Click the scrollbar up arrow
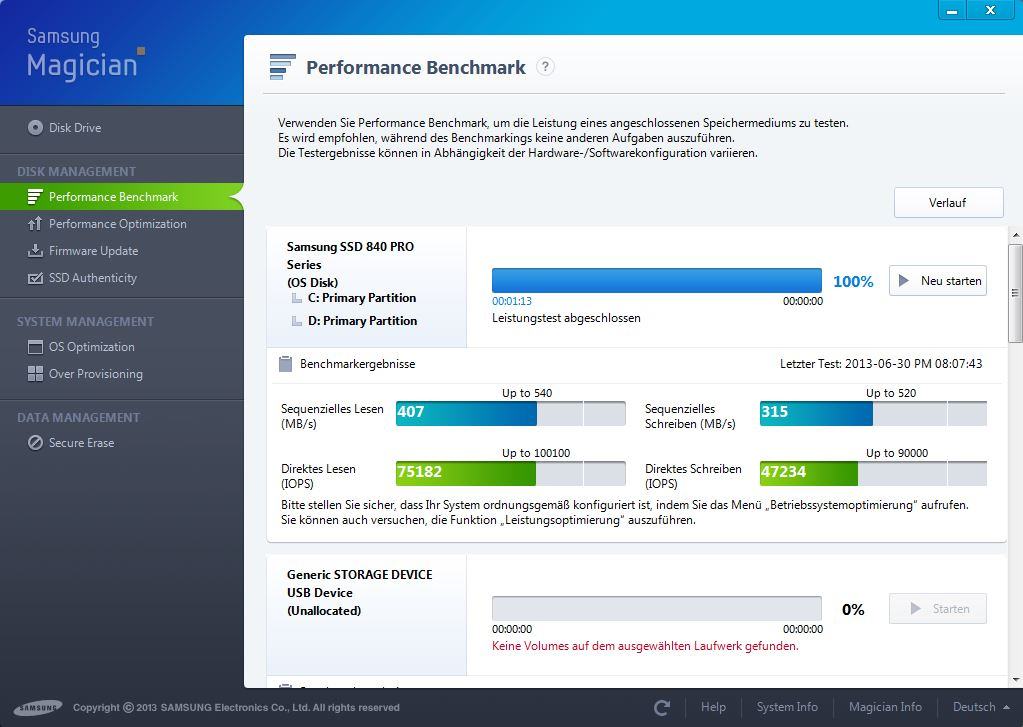This screenshot has height=727, width=1023. click(x=1016, y=235)
